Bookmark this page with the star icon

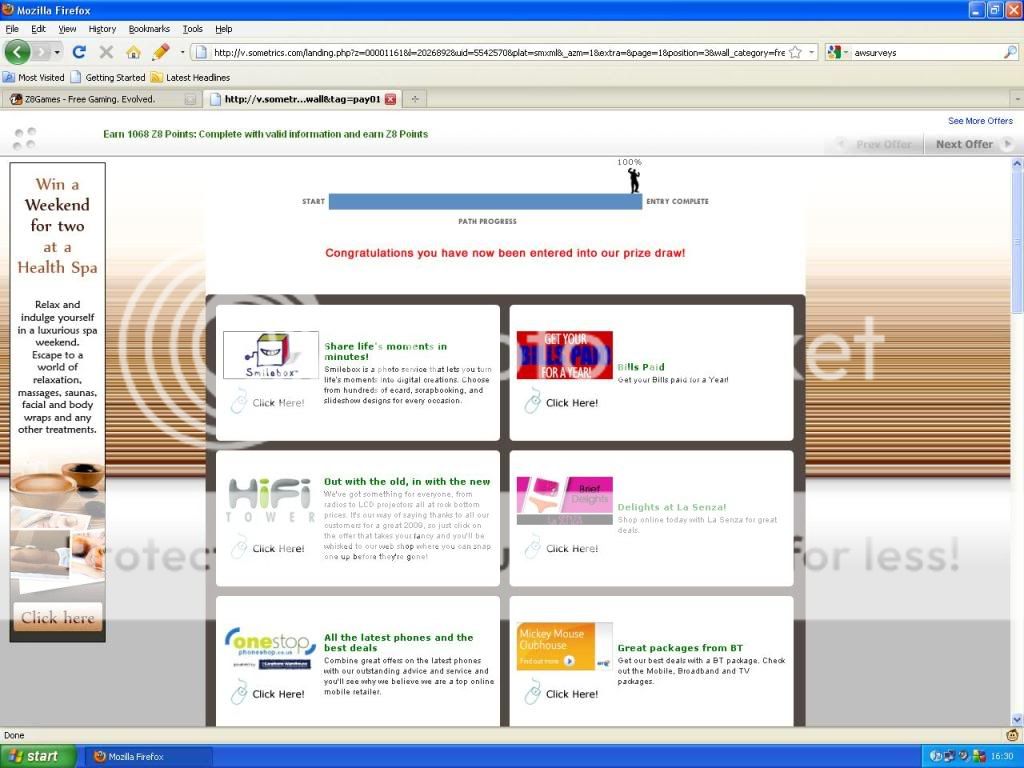[x=795, y=52]
